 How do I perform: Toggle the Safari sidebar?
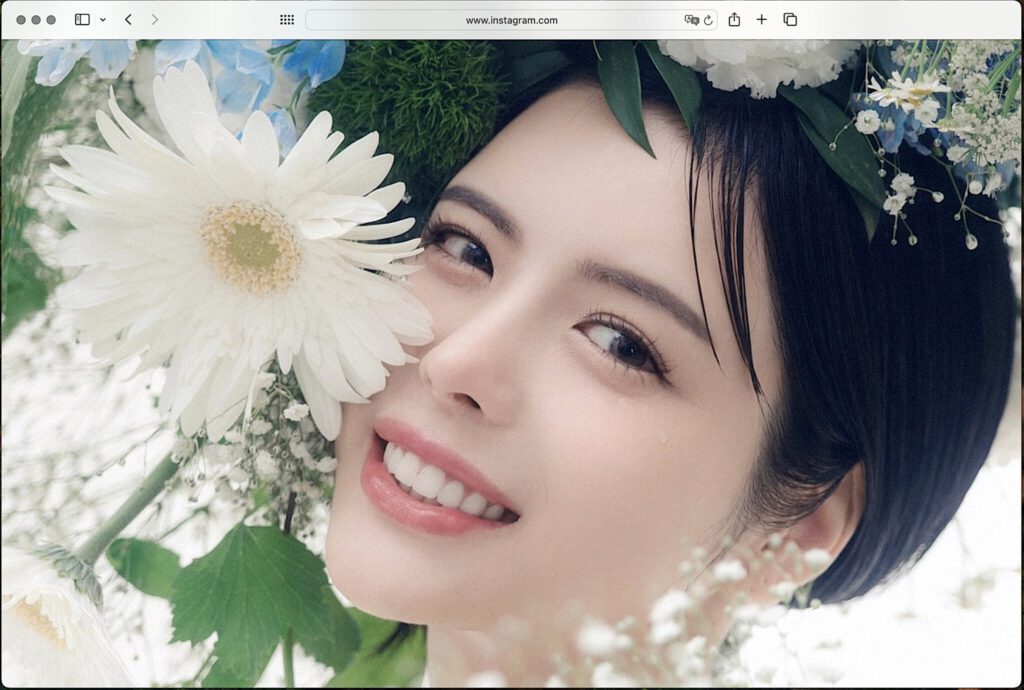click(82, 20)
